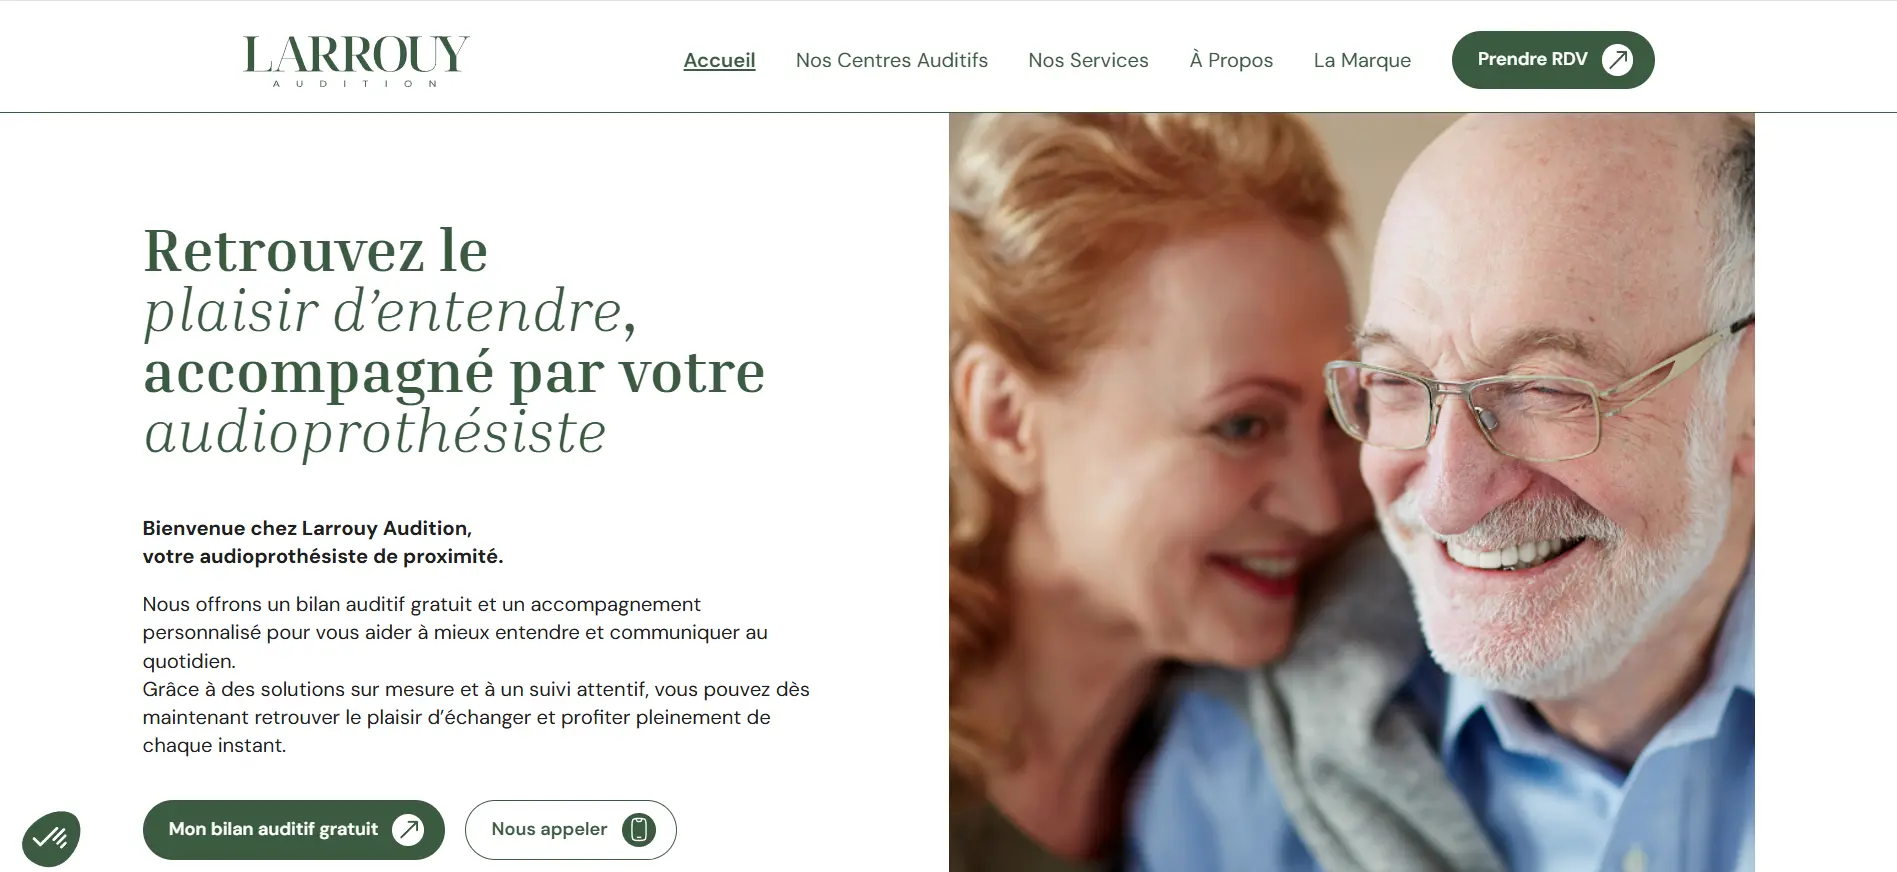Image resolution: width=1897 pixels, height=872 pixels.
Task: Click the arrow icon in bilan auditif button
Action: point(408,829)
